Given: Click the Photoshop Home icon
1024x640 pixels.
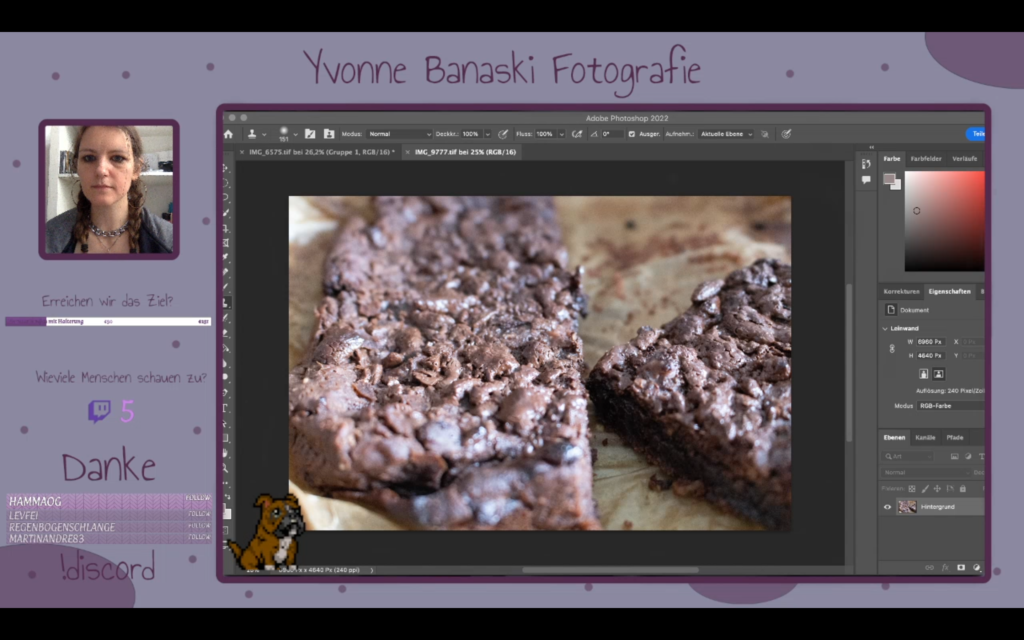Looking at the screenshot, I should [229, 134].
